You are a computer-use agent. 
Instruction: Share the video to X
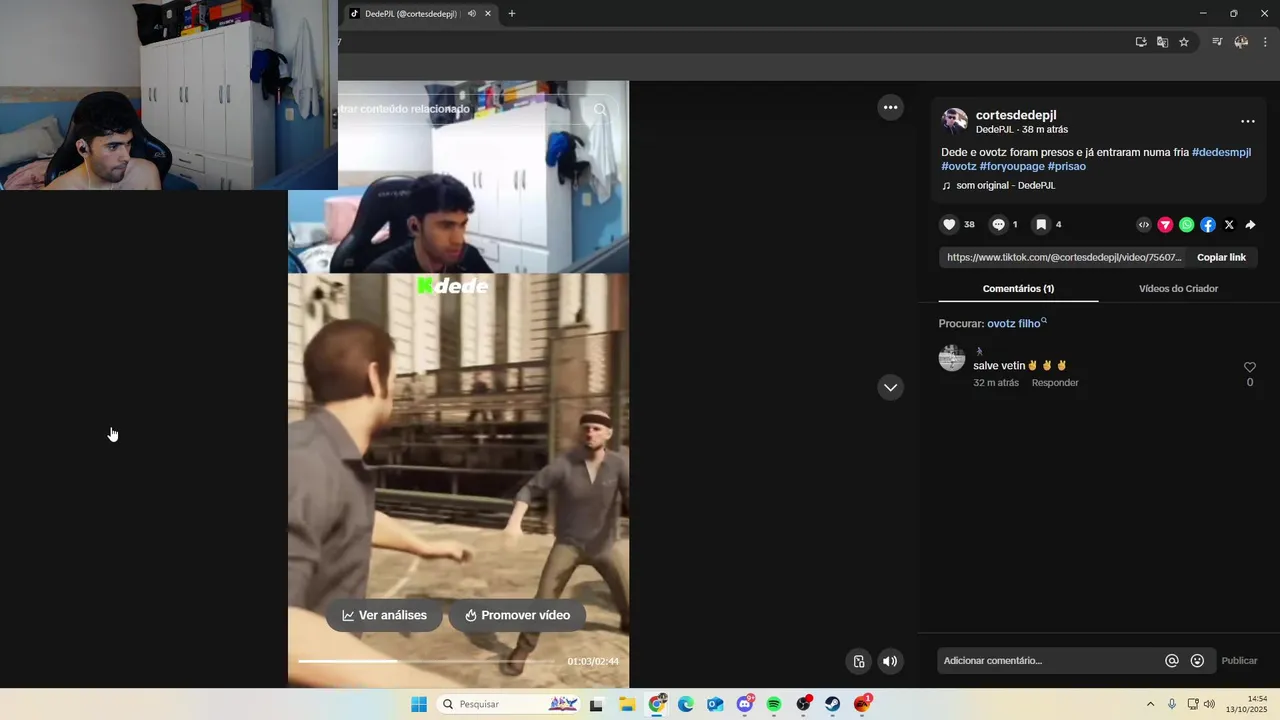pyautogui.click(x=1229, y=225)
